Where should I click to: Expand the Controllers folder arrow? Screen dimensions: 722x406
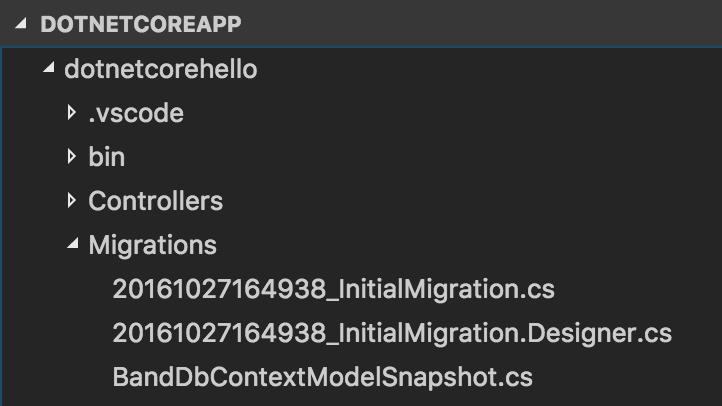(x=71, y=201)
